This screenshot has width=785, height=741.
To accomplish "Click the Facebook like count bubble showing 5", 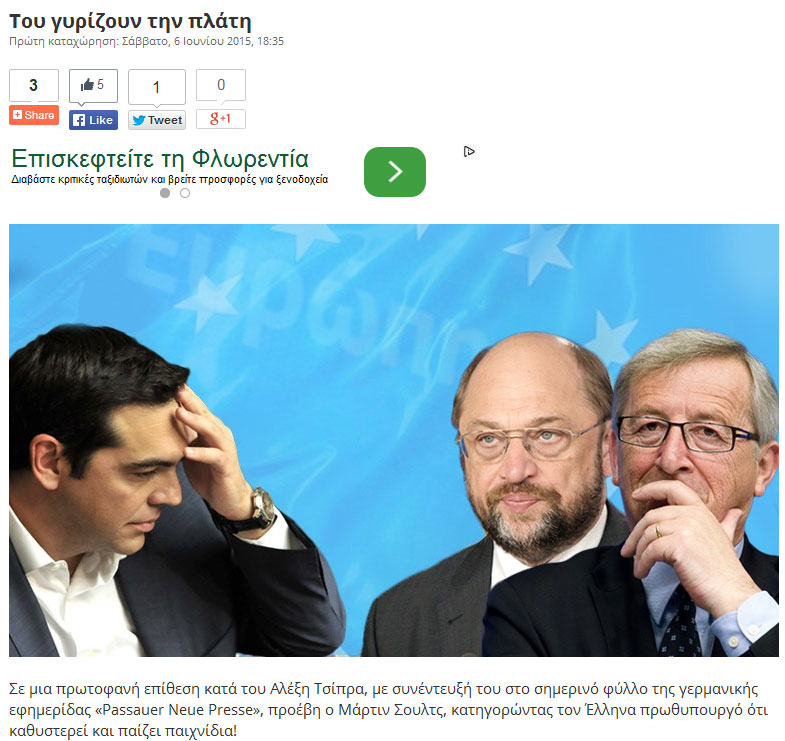I will point(94,86).
